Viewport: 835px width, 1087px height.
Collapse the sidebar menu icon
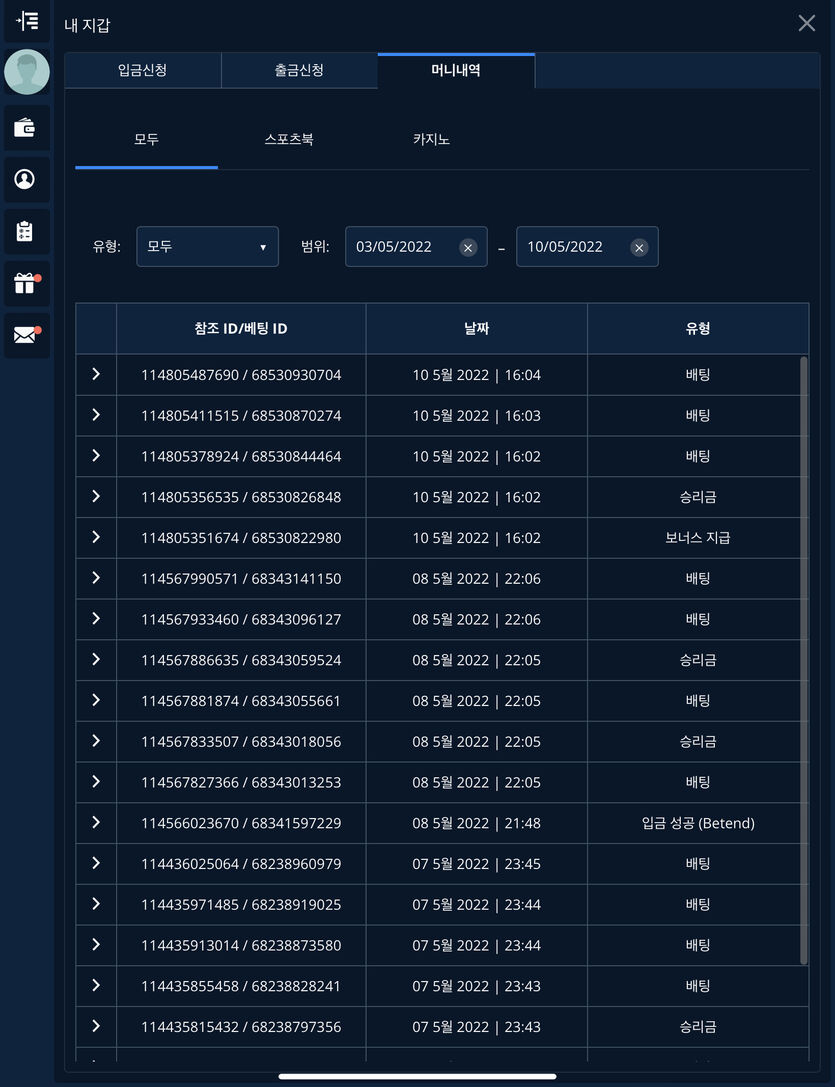(x=27, y=21)
